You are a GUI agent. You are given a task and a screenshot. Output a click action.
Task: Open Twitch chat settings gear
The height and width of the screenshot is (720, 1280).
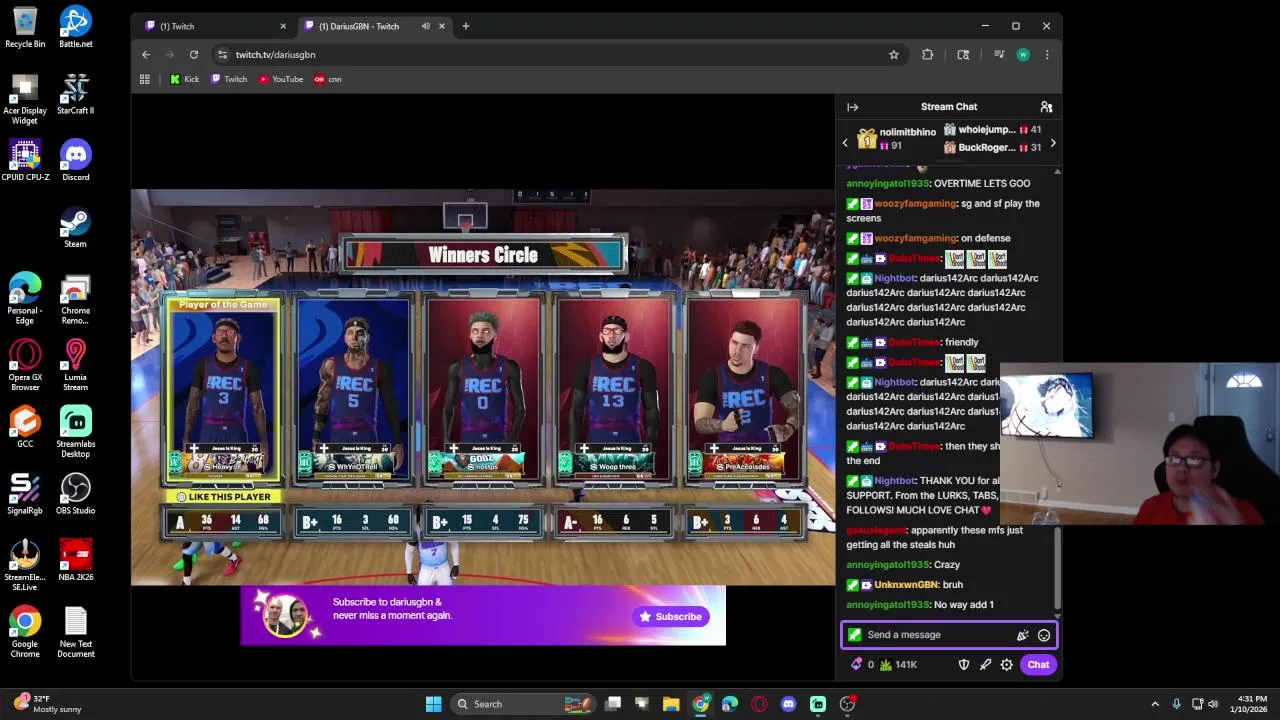pyautogui.click(x=1007, y=665)
